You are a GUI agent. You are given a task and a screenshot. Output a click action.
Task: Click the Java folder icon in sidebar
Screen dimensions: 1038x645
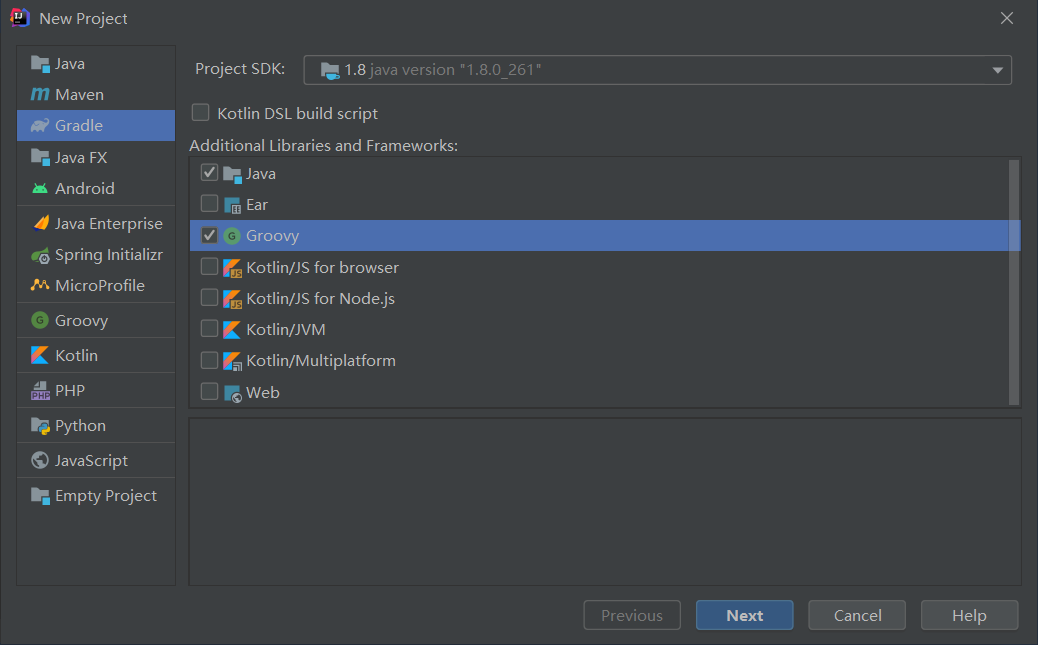coord(40,64)
